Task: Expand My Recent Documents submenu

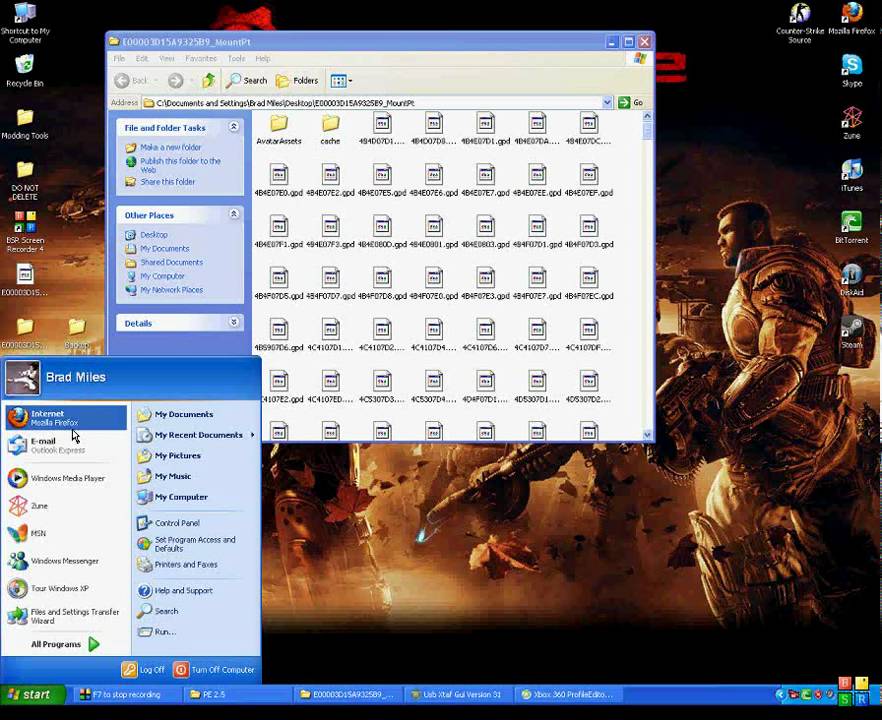Action: click(195, 435)
